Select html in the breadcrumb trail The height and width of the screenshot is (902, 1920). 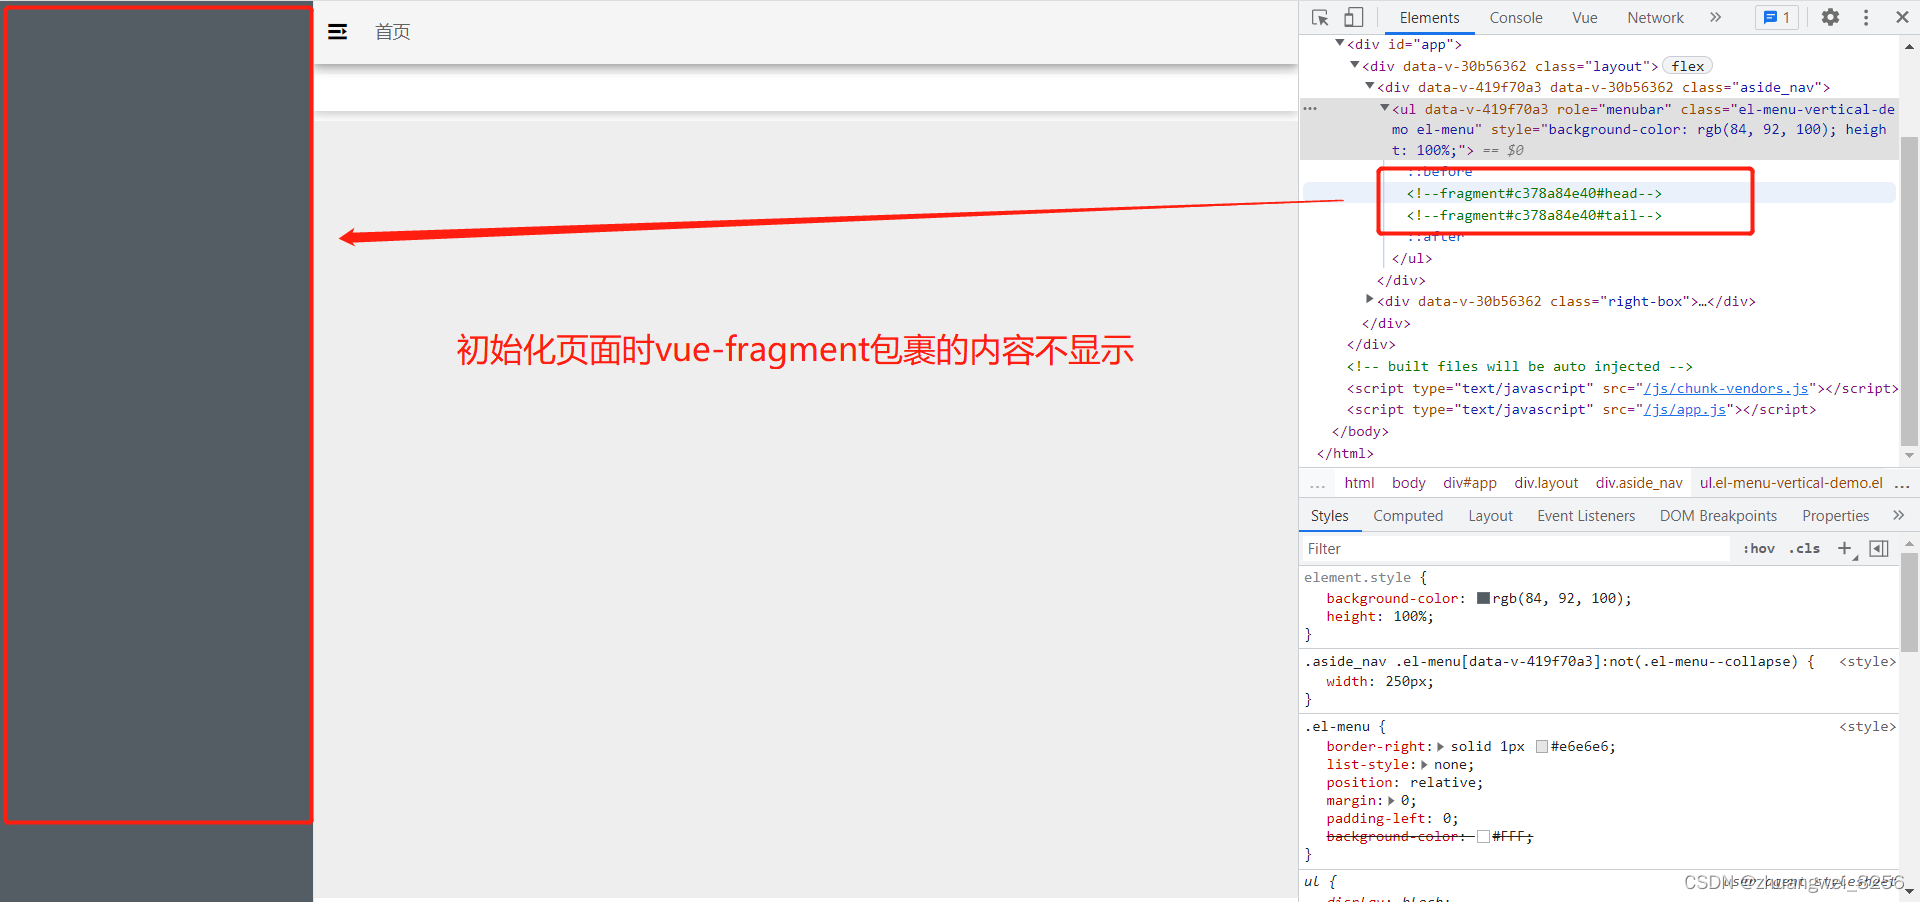click(1359, 483)
